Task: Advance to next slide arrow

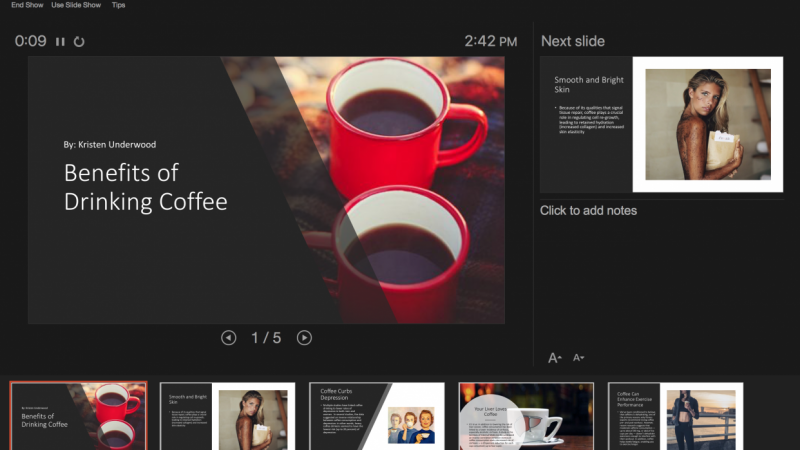Action: pyautogui.click(x=304, y=338)
